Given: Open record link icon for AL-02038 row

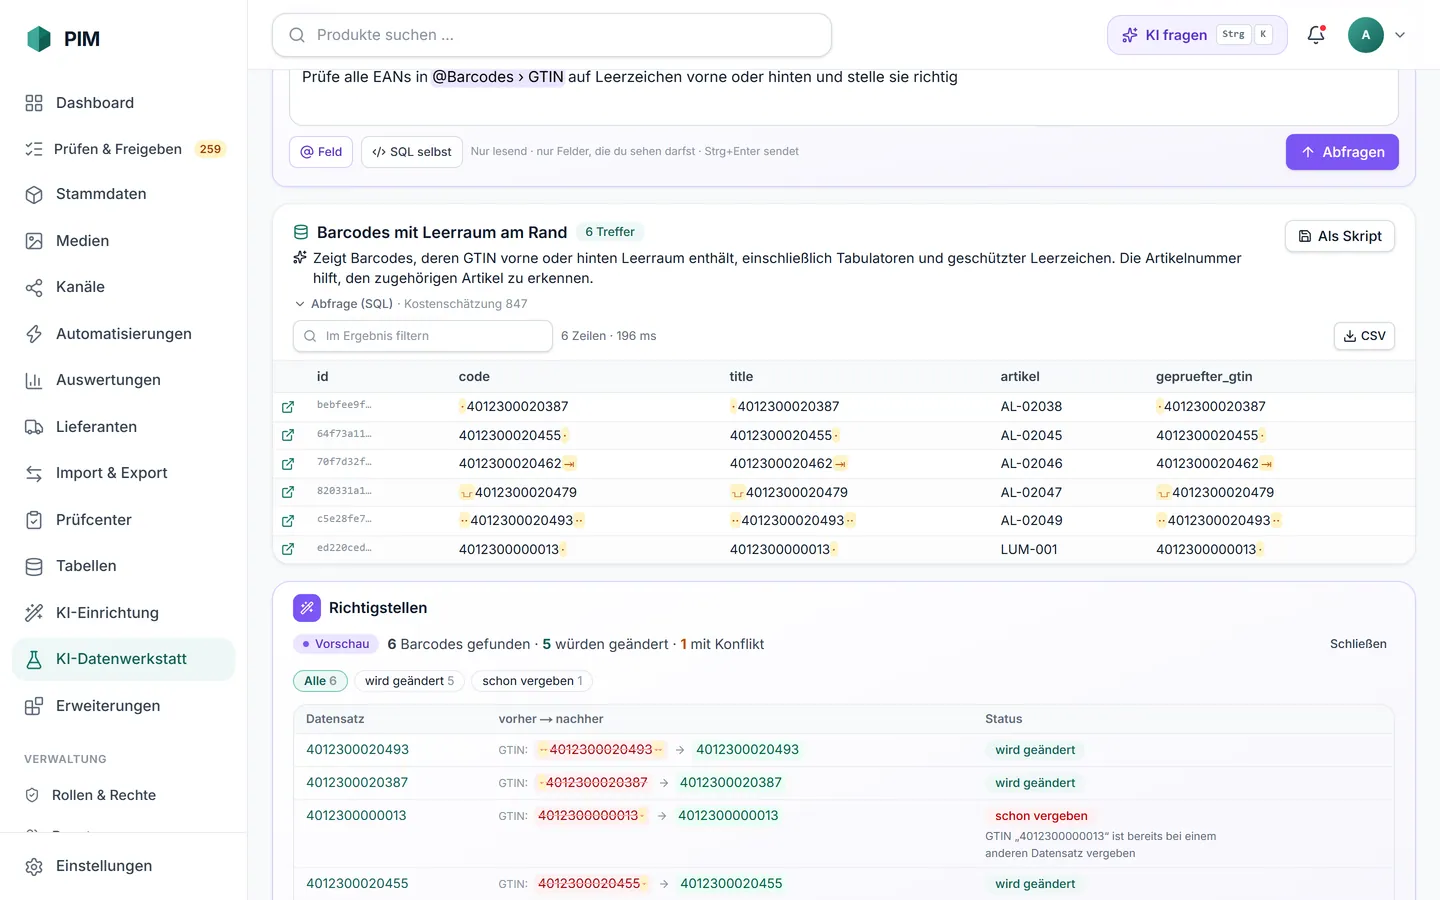Looking at the screenshot, I should [x=288, y=407].
